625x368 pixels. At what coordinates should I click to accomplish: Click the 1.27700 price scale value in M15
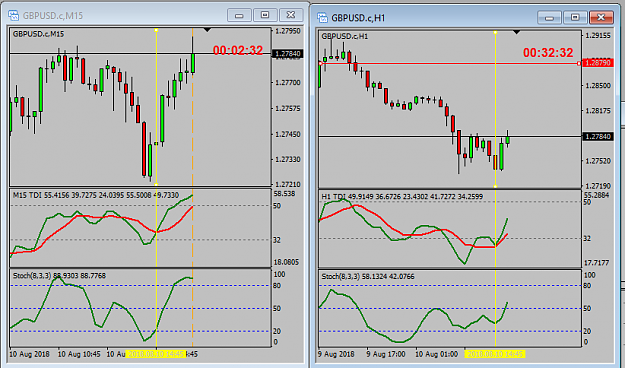[x=288, y=83]
